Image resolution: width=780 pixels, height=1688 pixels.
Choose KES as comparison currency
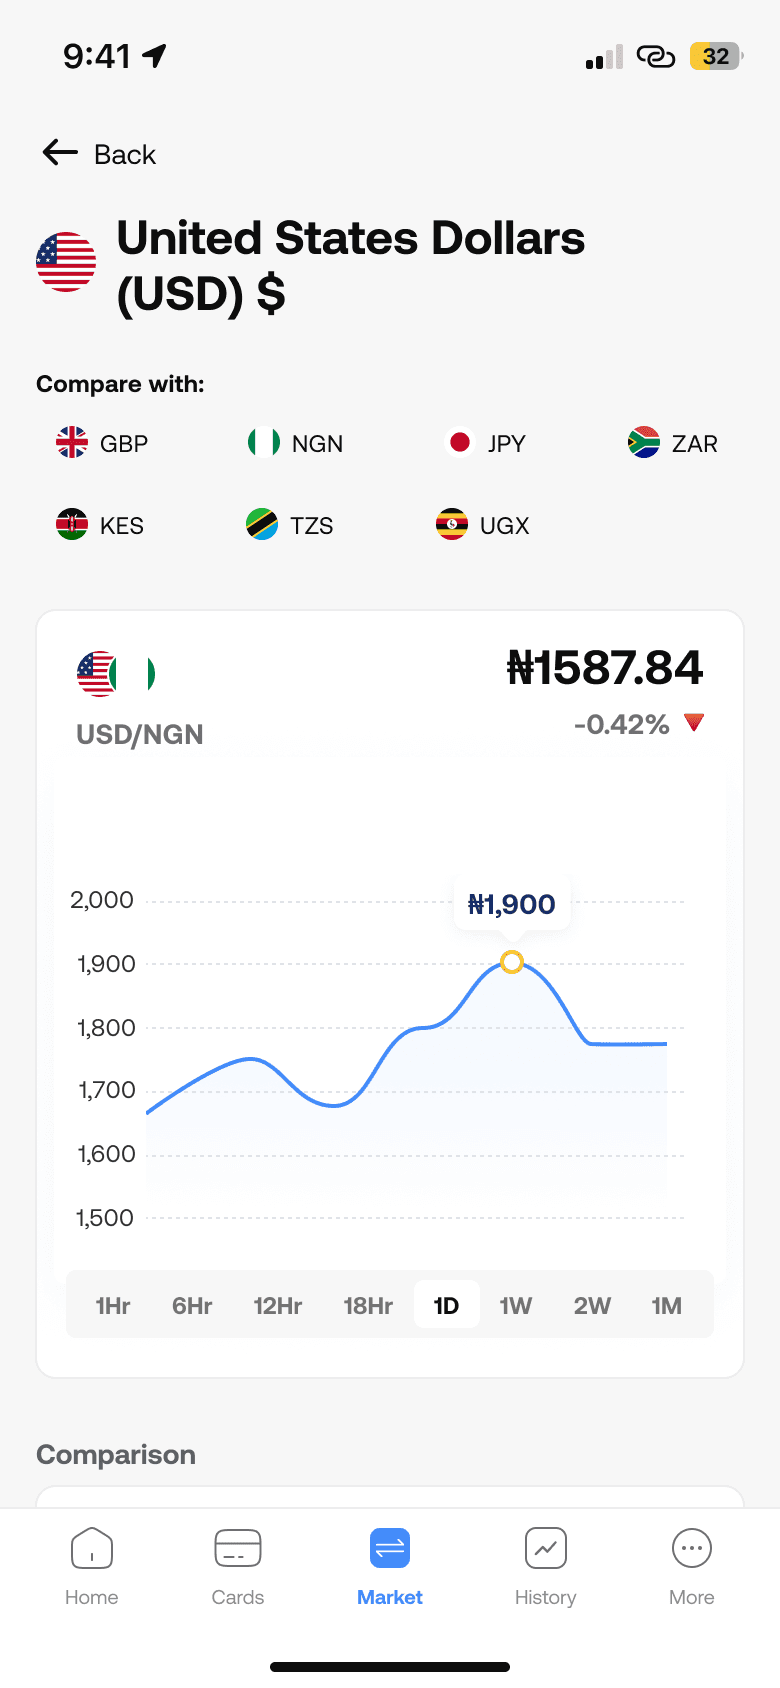[100, 524]
